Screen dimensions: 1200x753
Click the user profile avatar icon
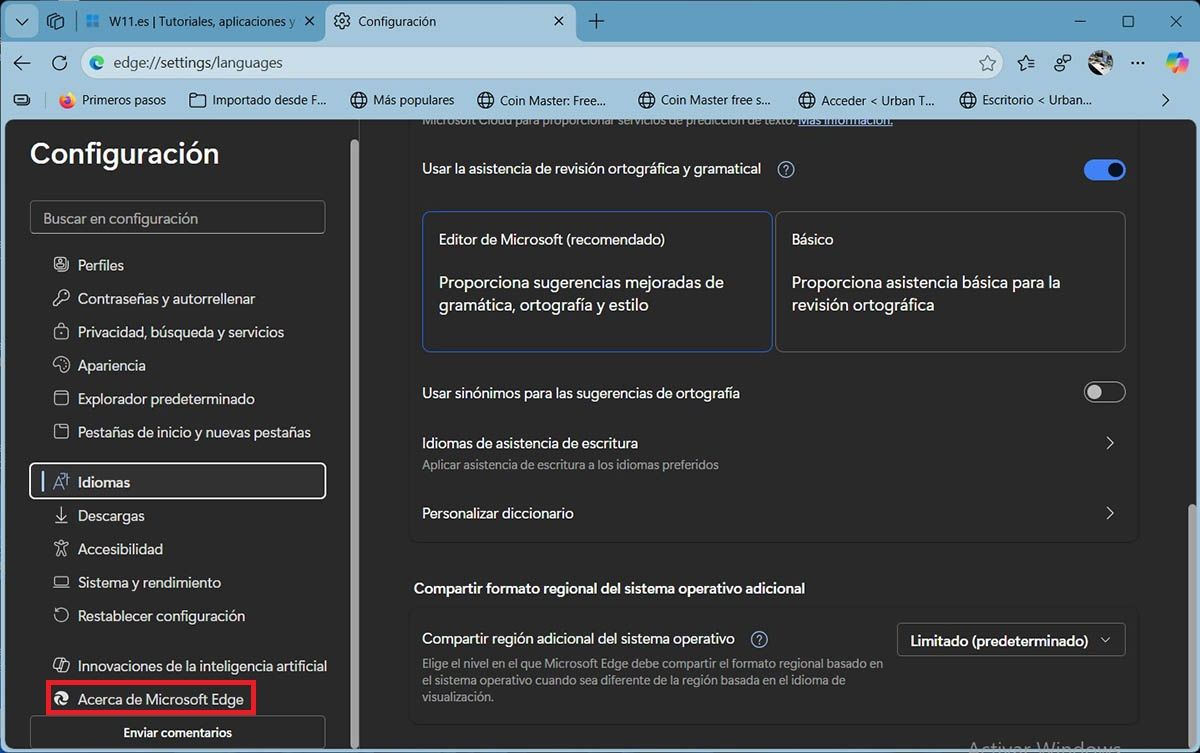(1100, 63)
